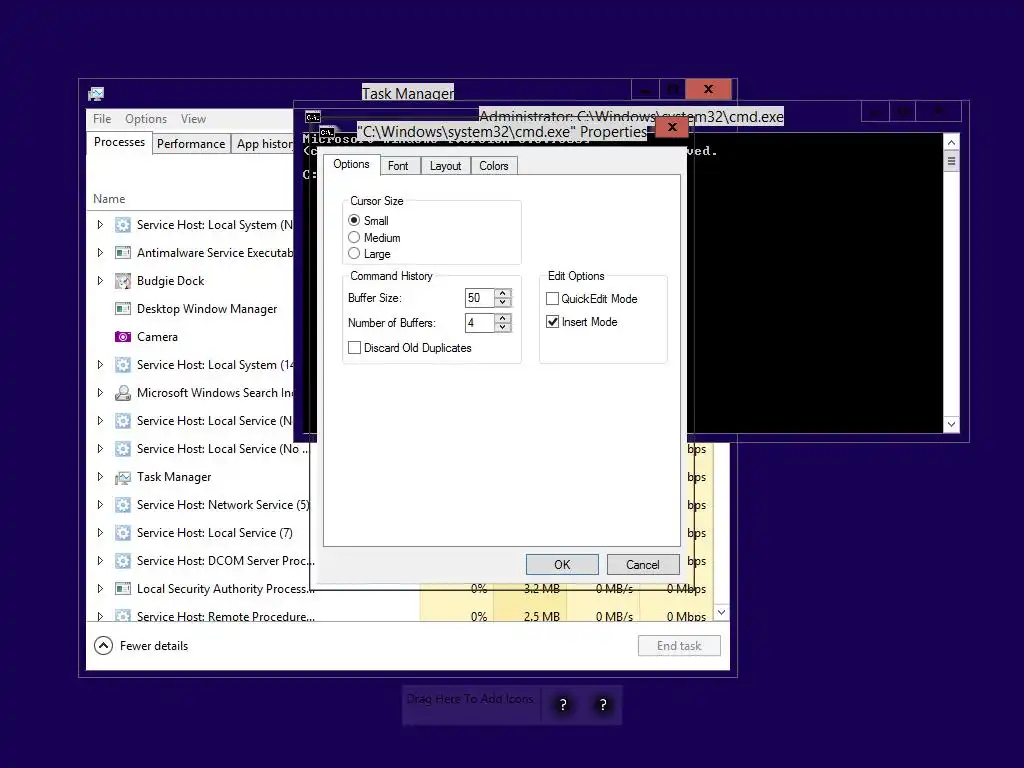
Task: Expand the Microsoft Windows Search Indexer row
Action: point(100,393)
